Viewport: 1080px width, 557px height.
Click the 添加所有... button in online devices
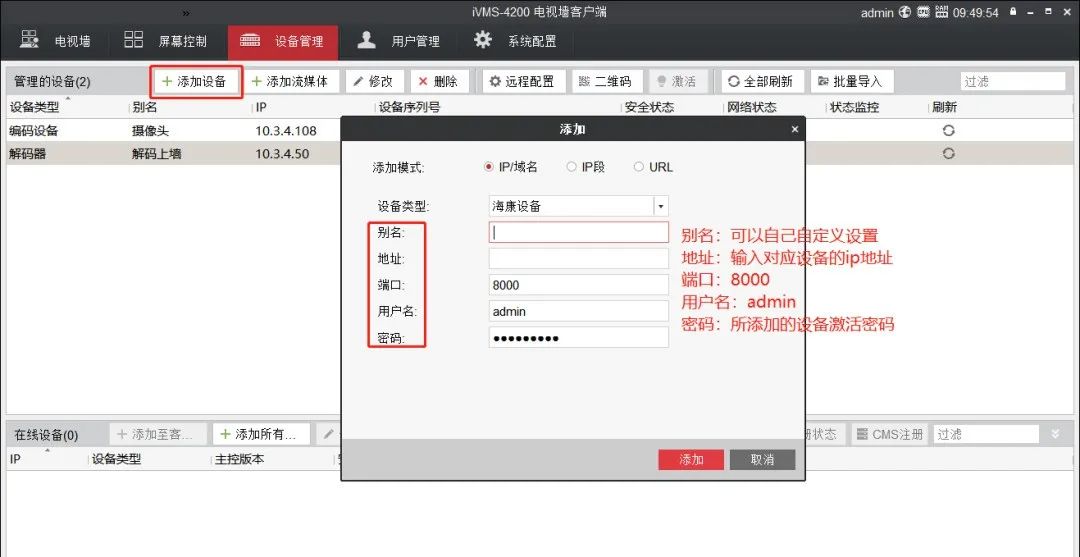262,434
